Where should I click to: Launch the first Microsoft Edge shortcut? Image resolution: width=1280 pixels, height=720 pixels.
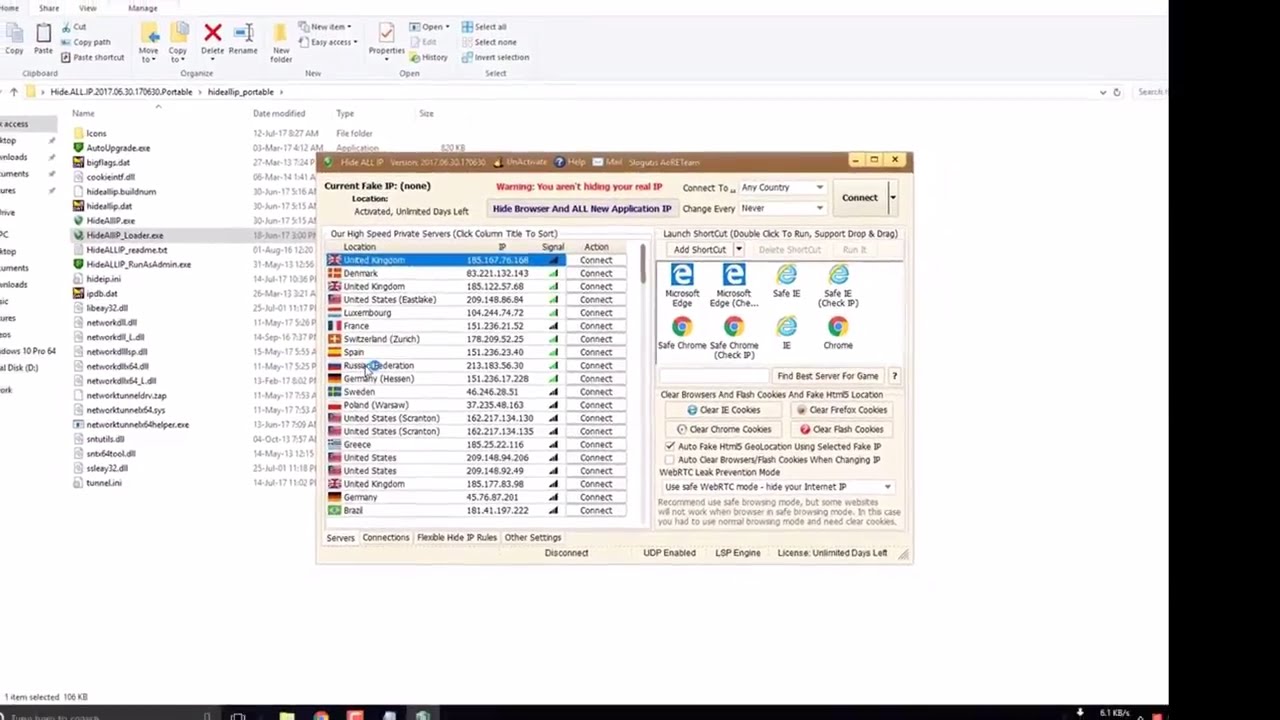[682, 285]
